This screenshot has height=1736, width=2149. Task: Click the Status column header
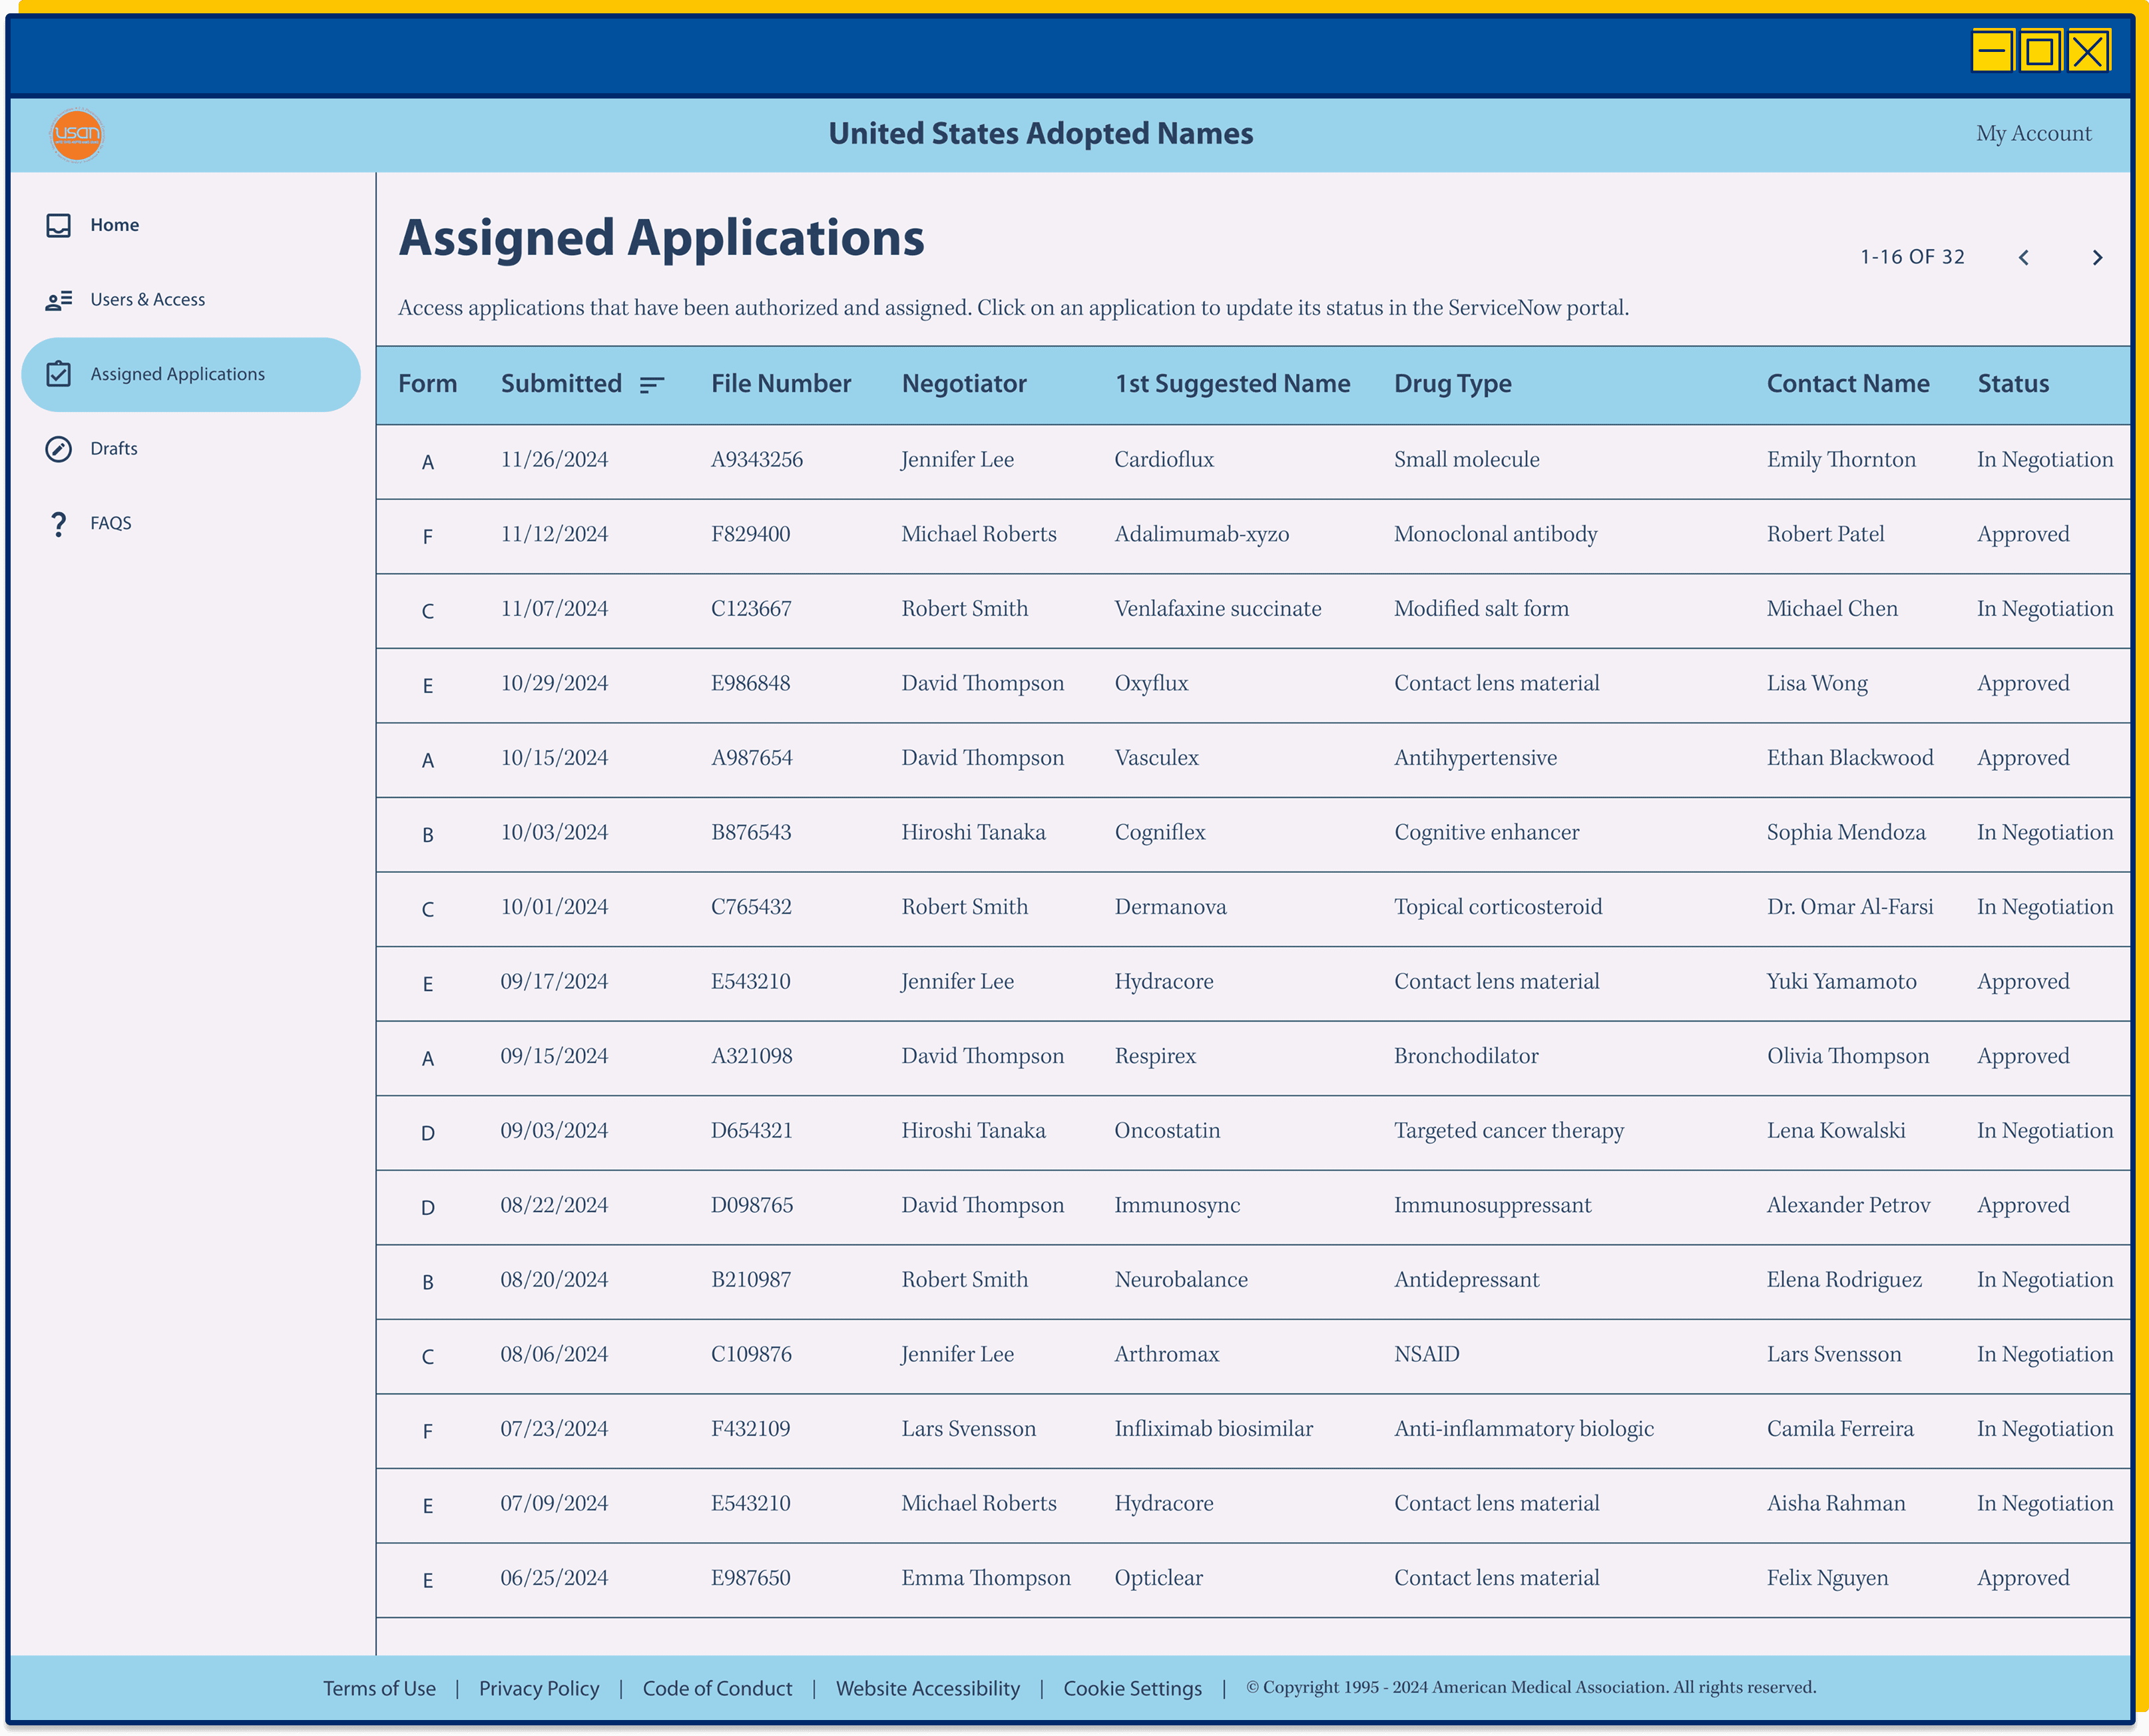click(2013, 384)
